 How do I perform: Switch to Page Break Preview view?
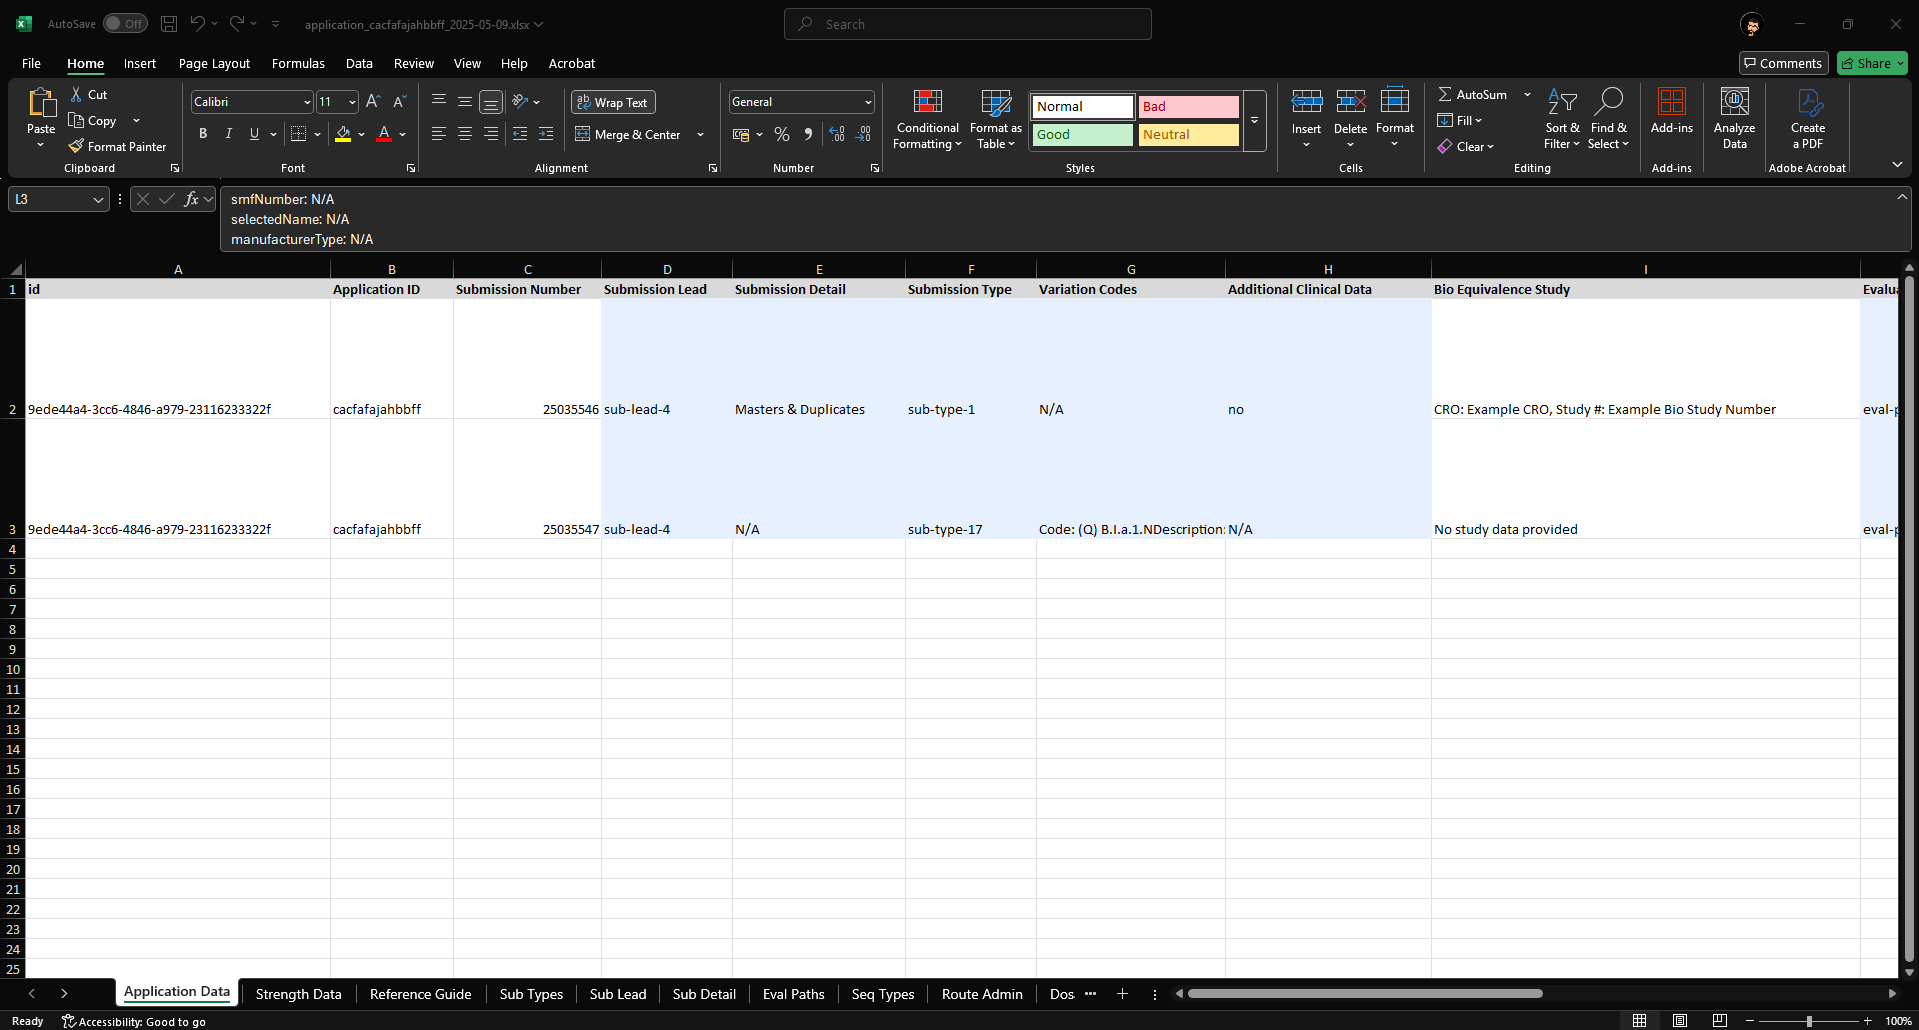(x=1719, y=1020)
